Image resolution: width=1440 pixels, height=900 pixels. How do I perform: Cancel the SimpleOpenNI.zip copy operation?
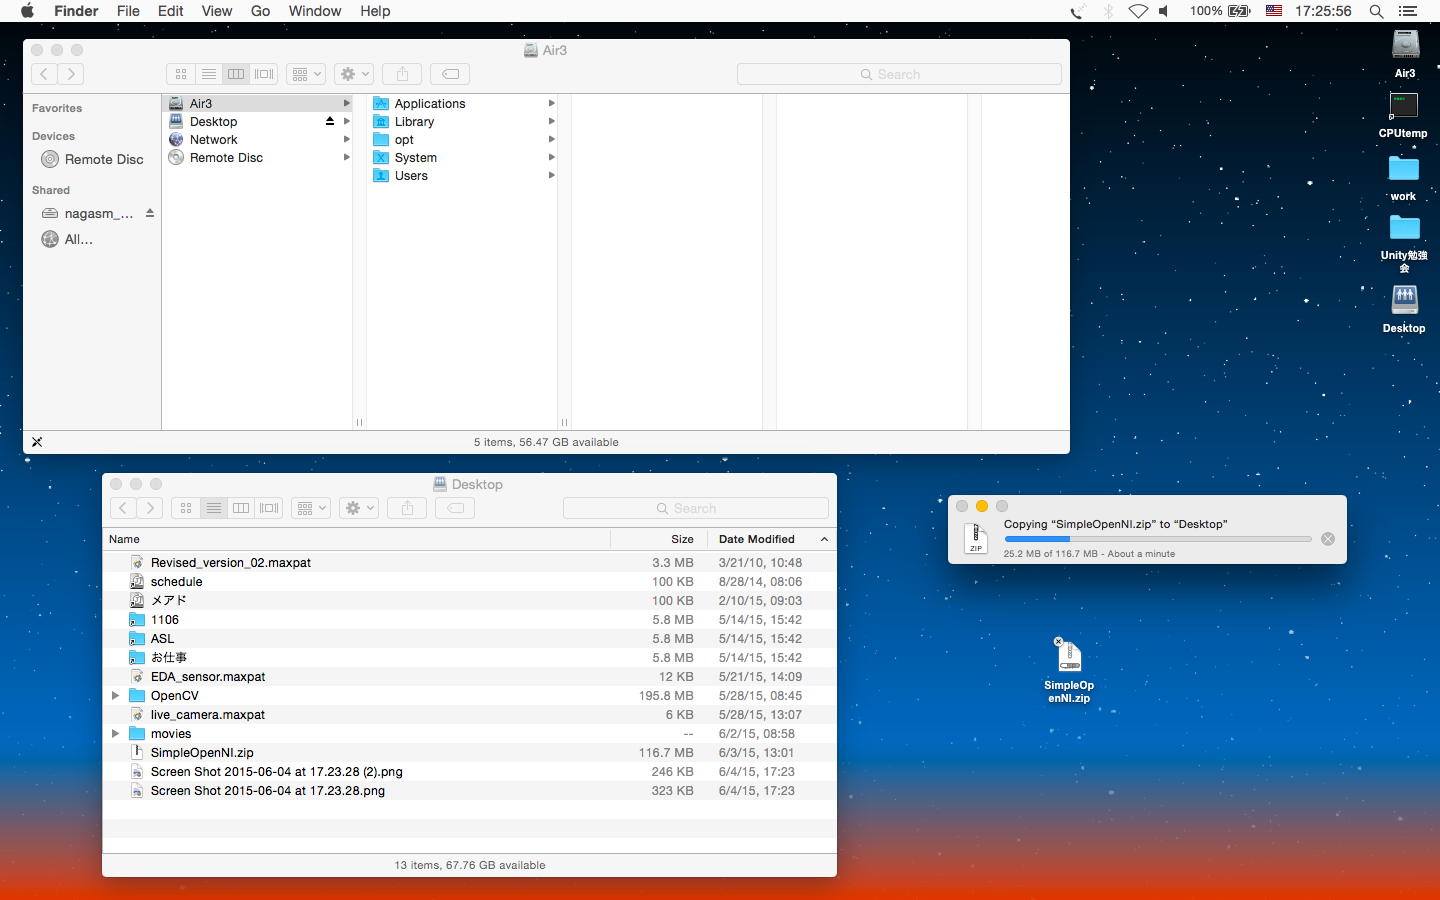tap(1327, 539)
